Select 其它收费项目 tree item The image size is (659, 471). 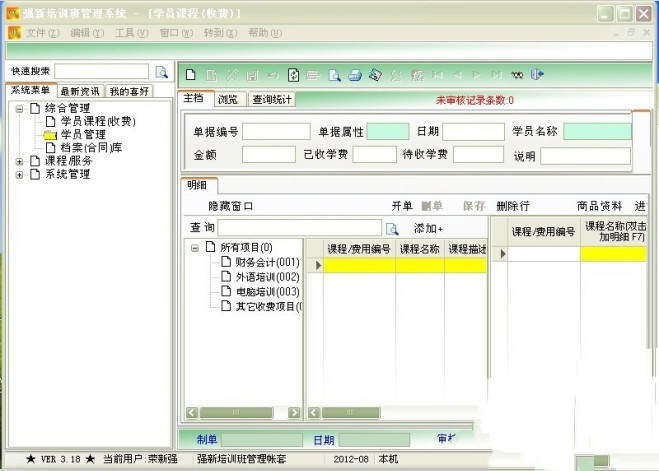(269, 307)
